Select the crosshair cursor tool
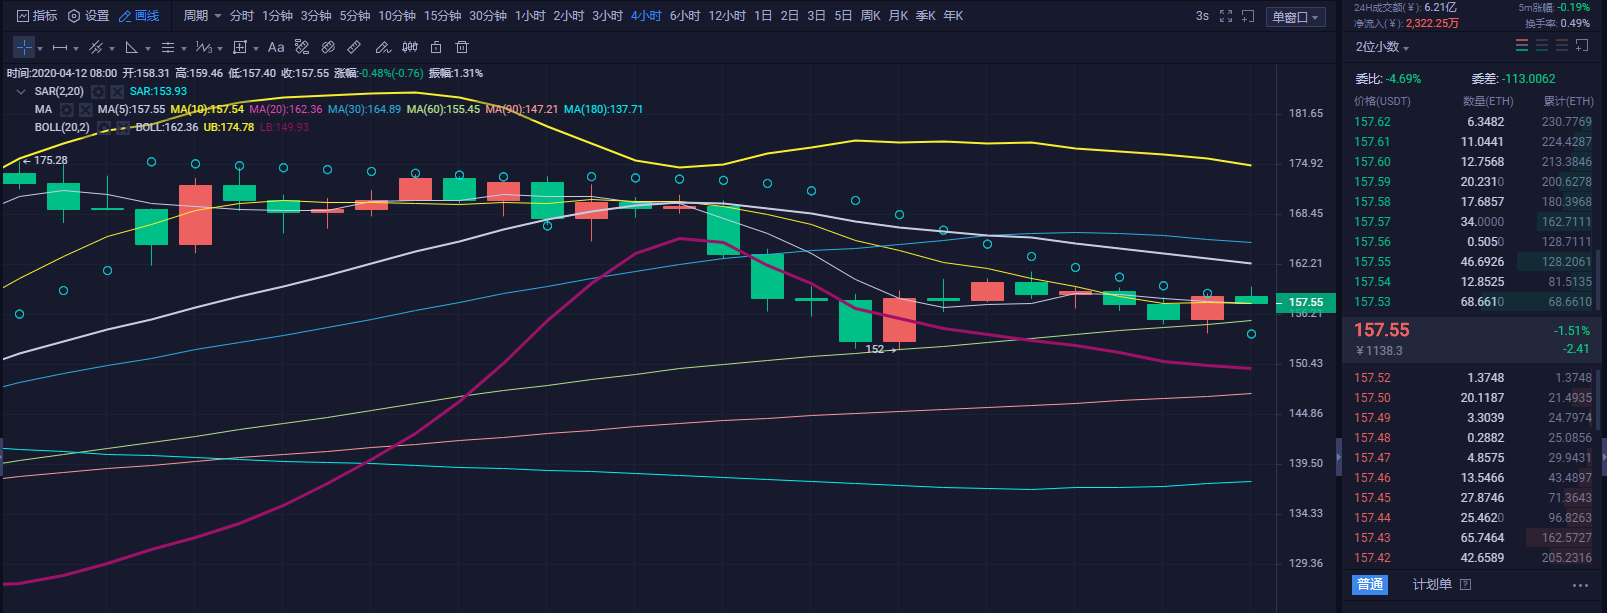Image resolution: width=1607 pixels, height=613 pixels. point(24,47)
